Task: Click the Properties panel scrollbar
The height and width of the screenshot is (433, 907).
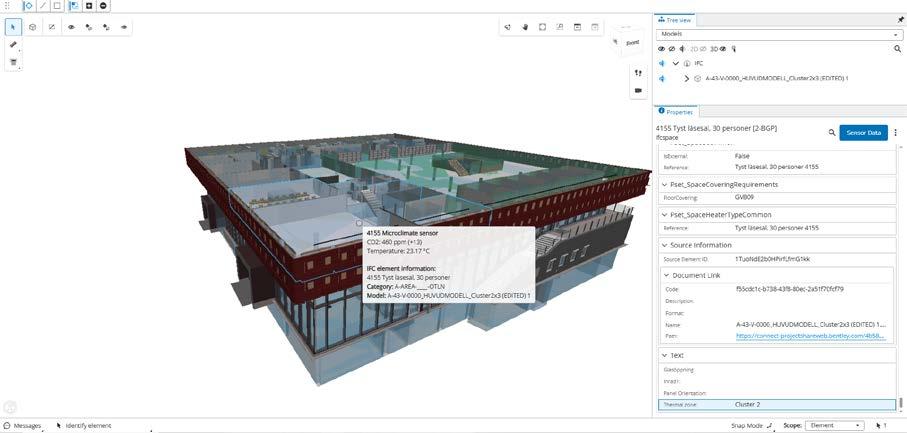Action: click(900, 402)
